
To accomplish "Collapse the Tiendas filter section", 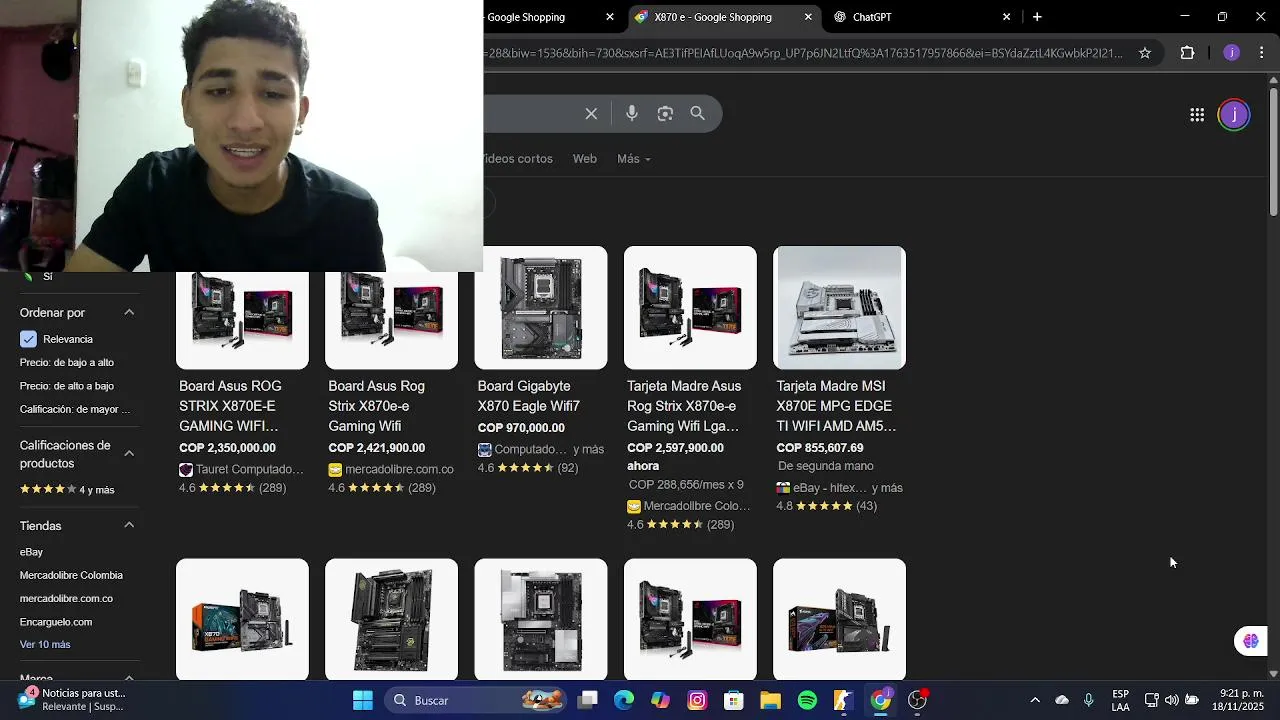I will (129, 525).
